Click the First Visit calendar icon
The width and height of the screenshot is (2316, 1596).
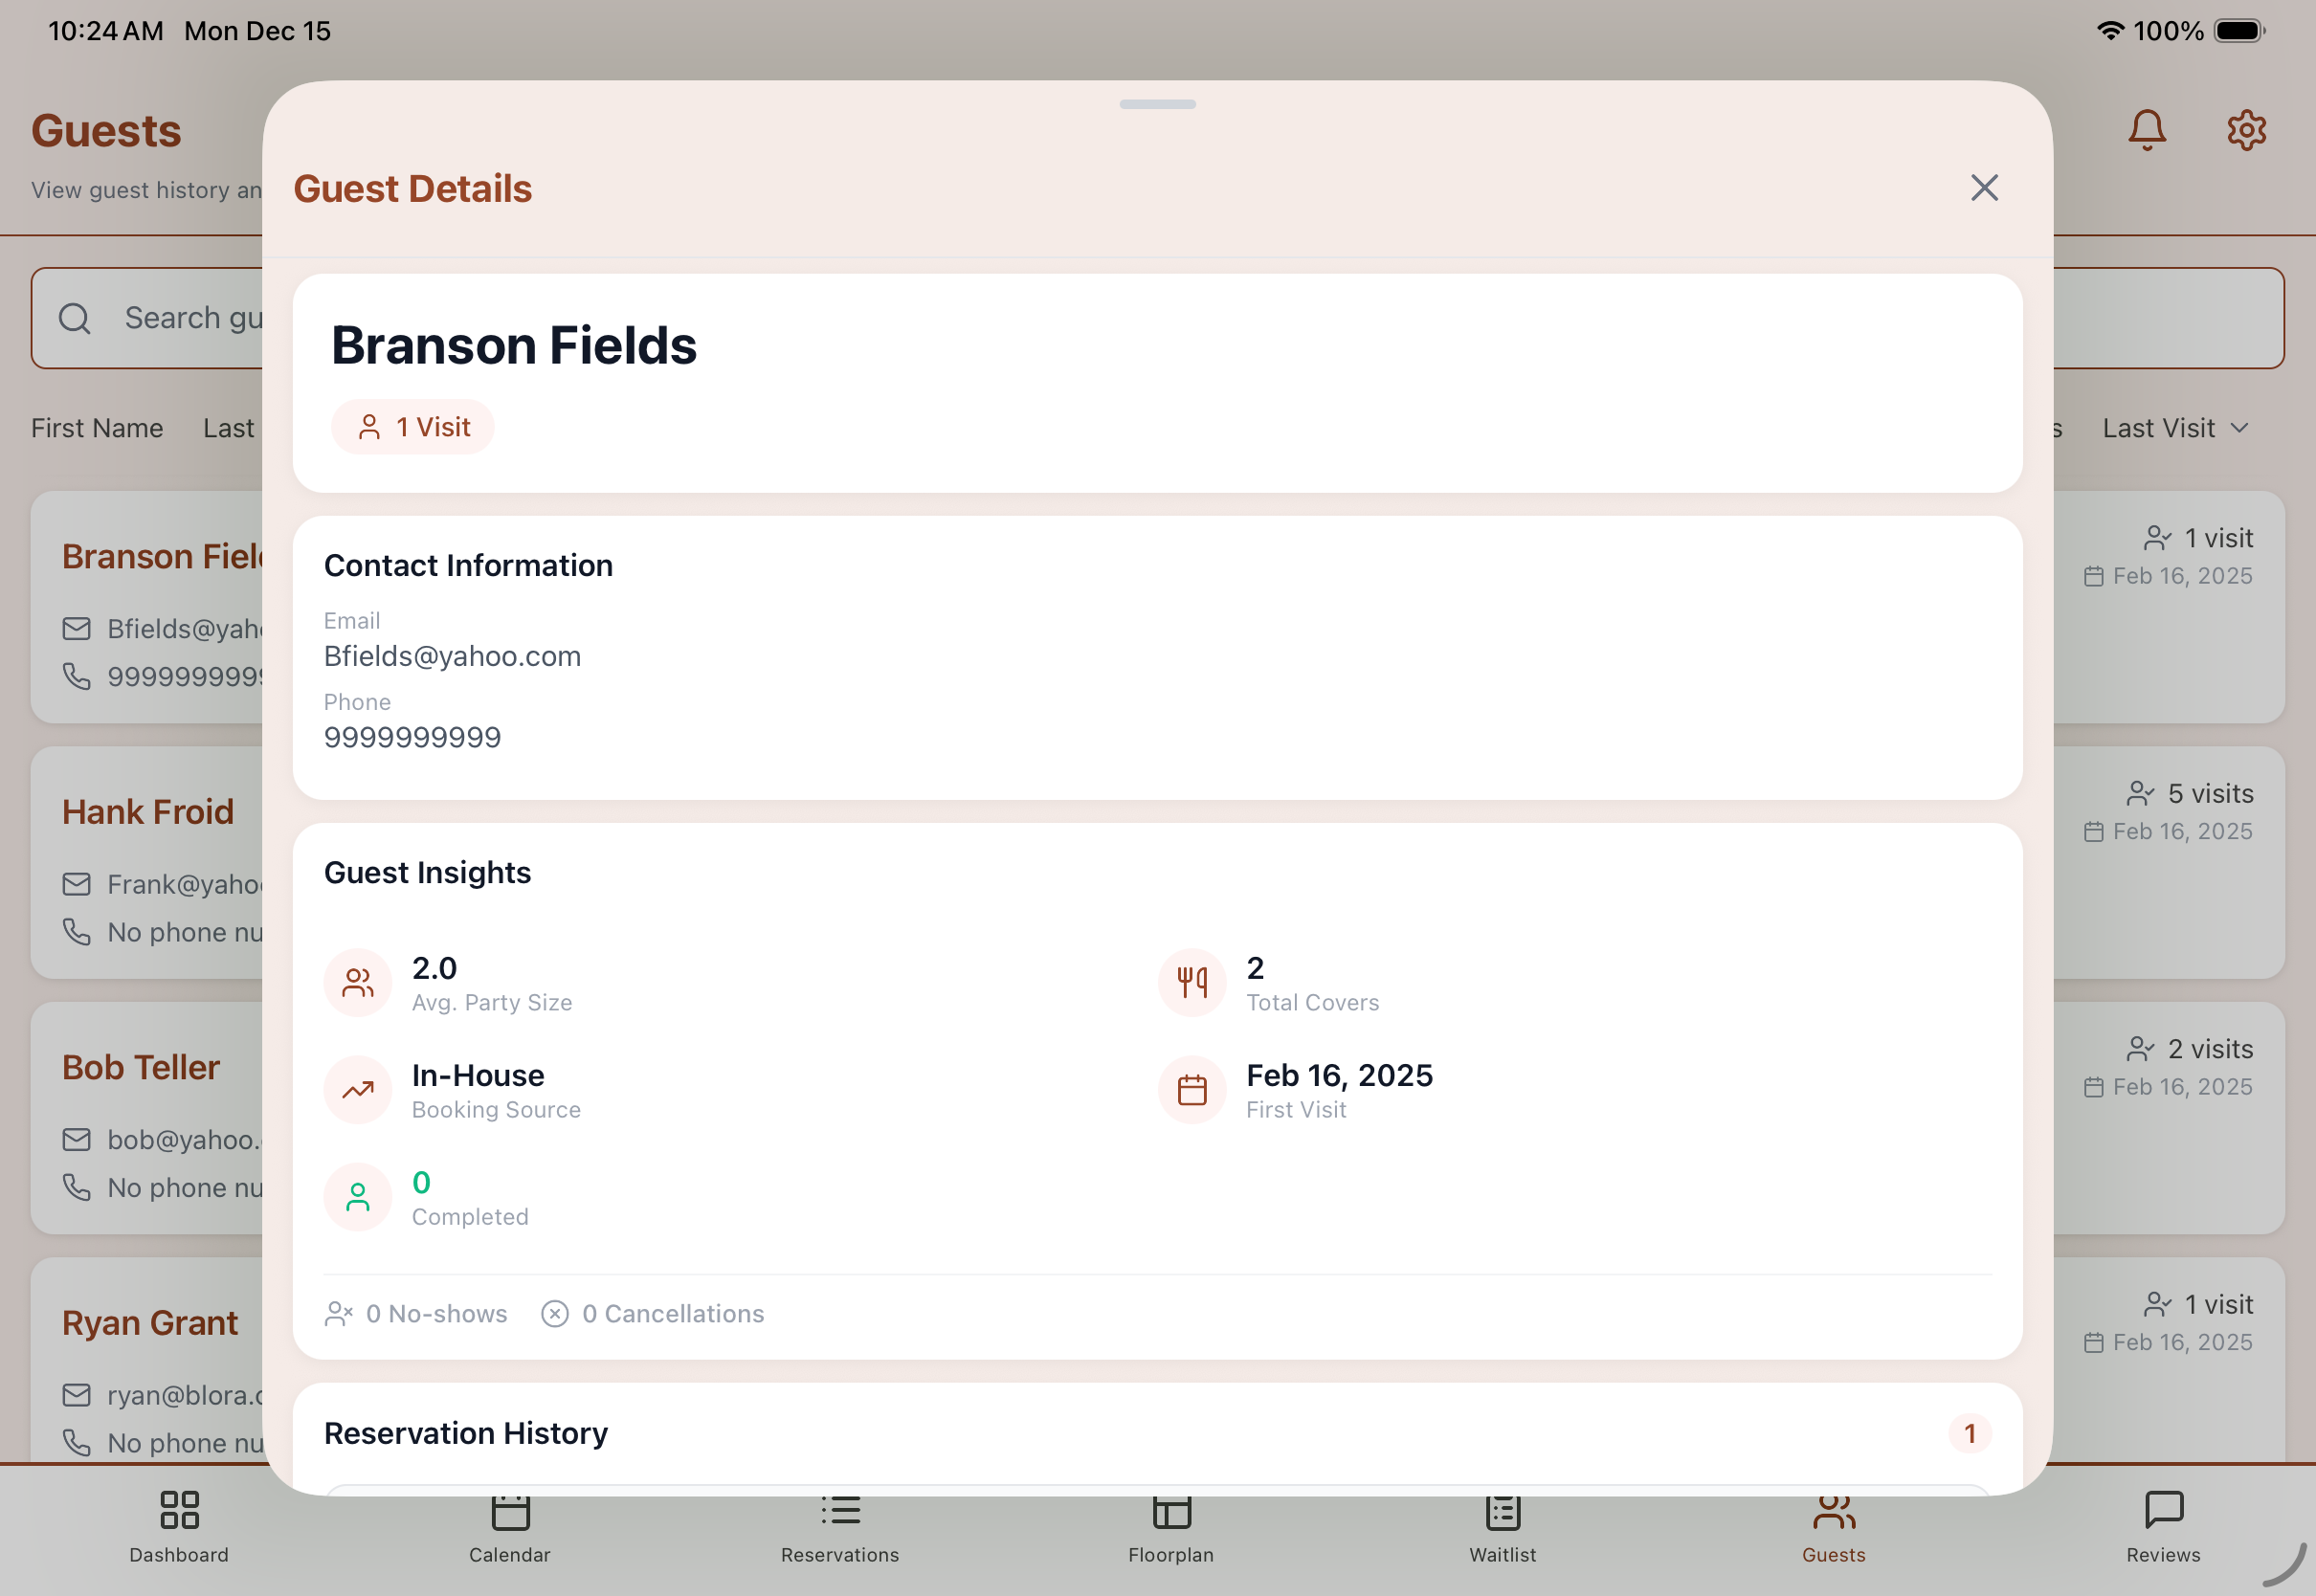1191,1089
